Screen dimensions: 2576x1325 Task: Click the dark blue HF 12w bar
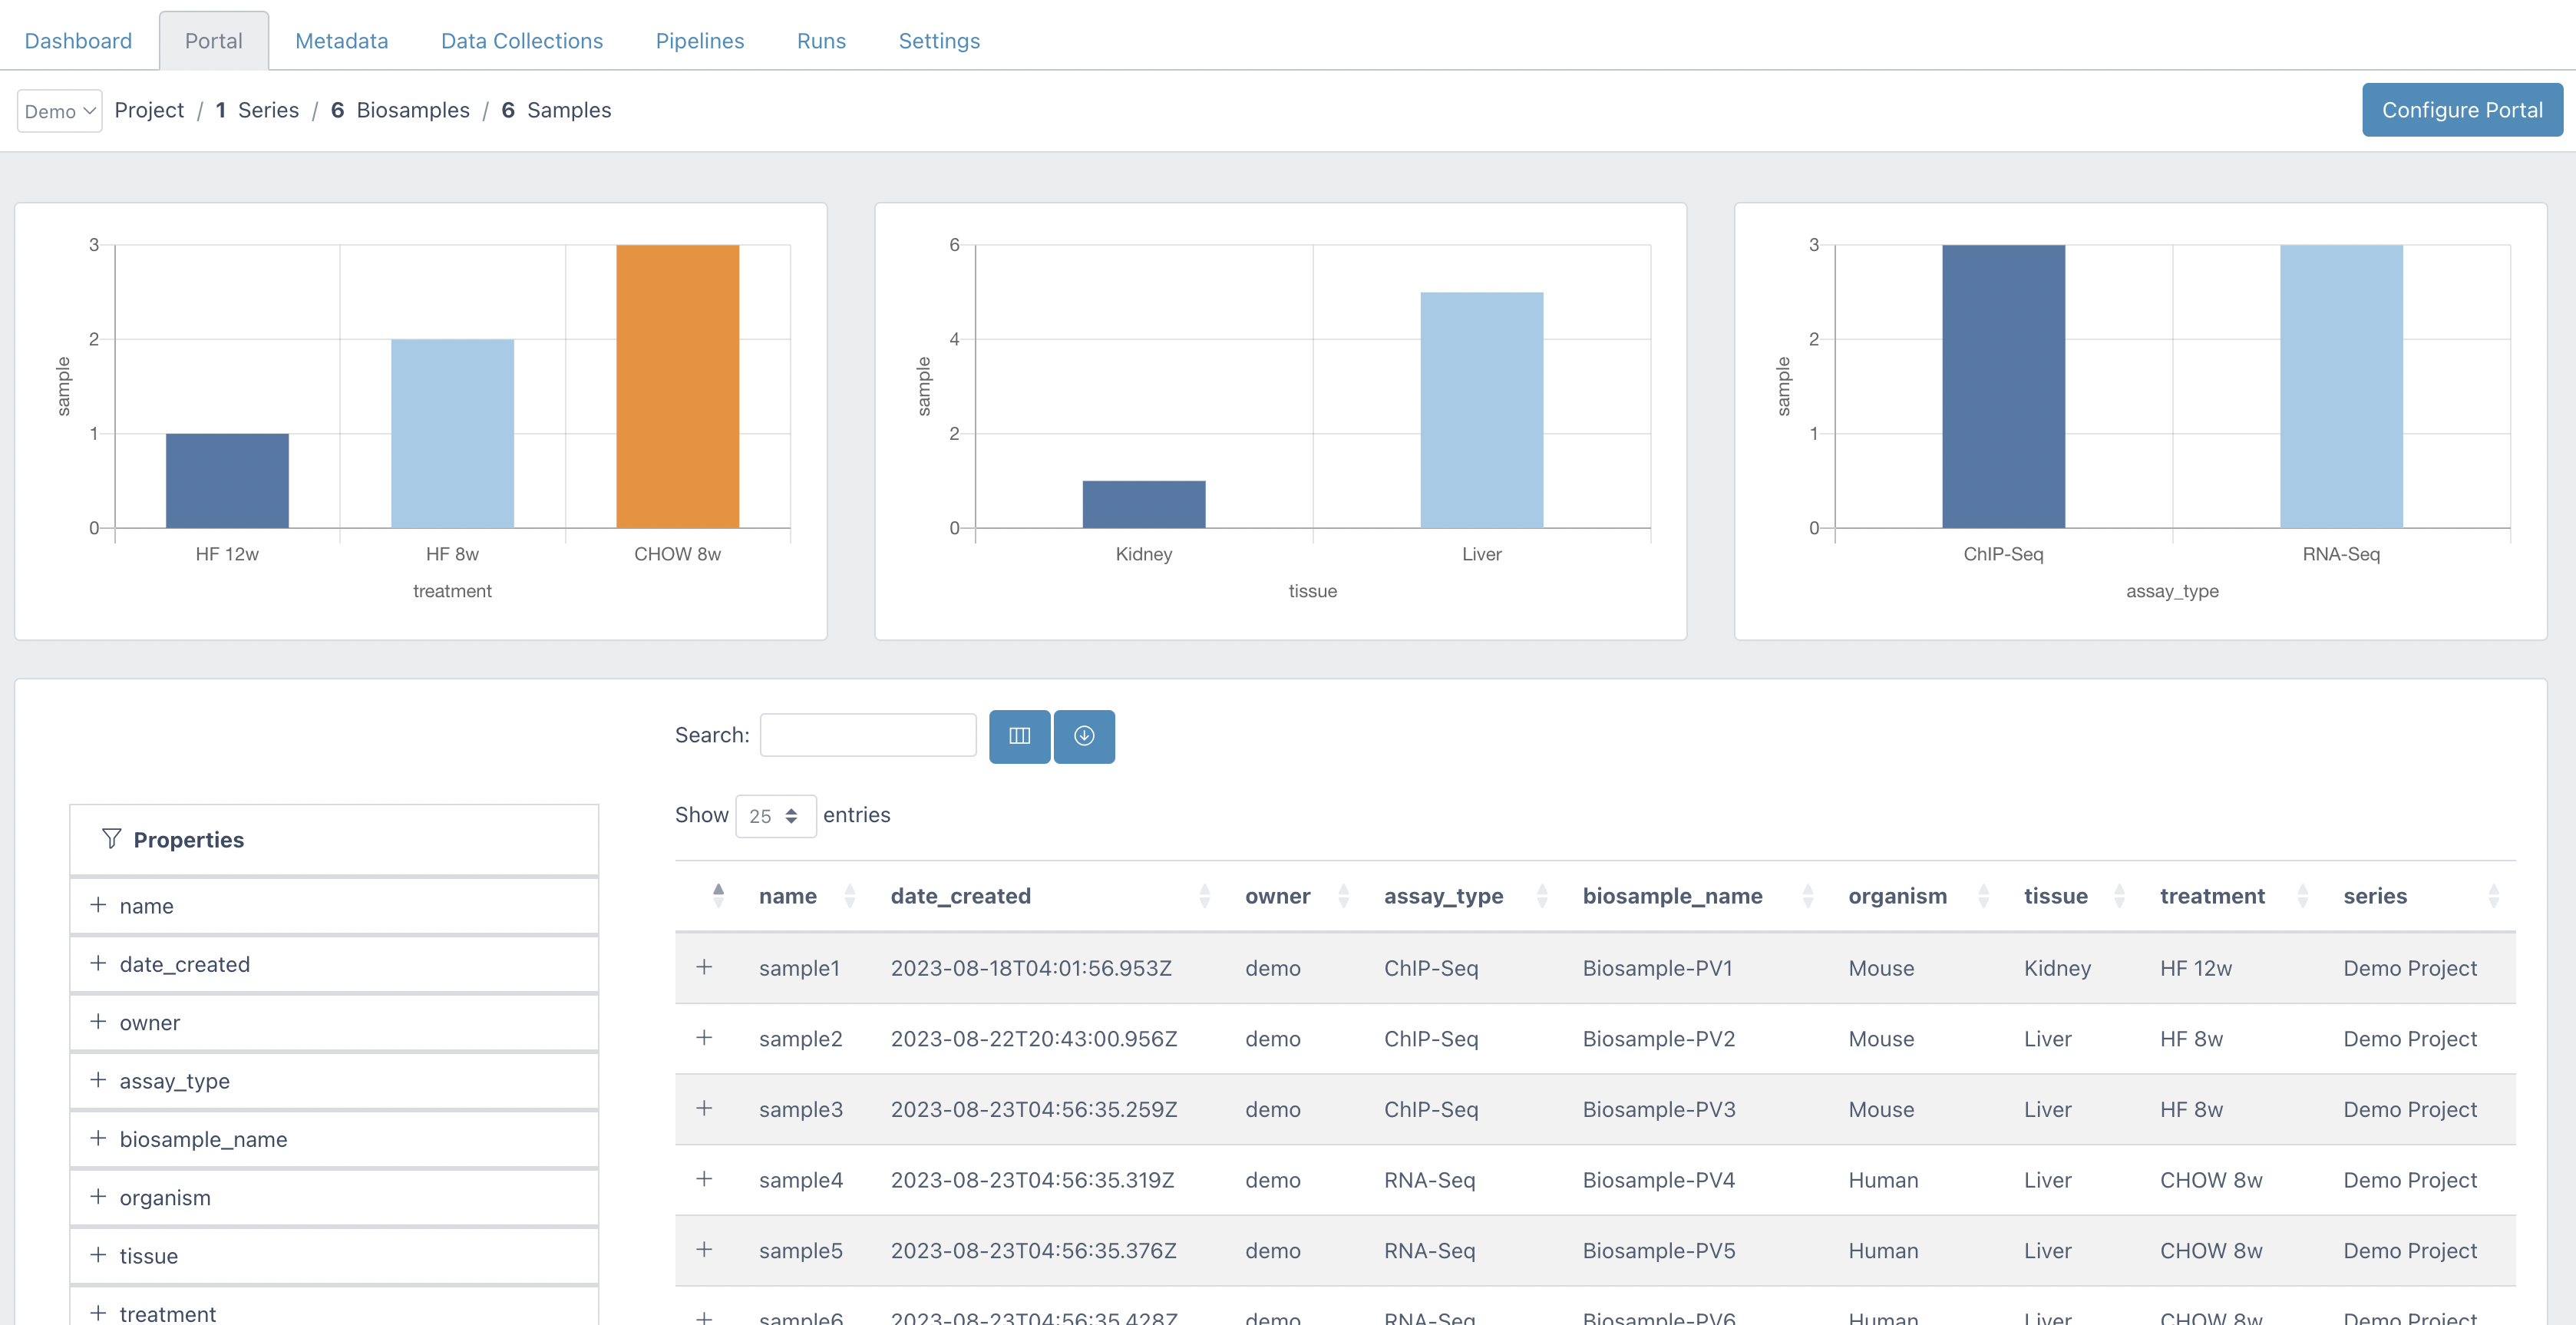click(x=227, y=481)
